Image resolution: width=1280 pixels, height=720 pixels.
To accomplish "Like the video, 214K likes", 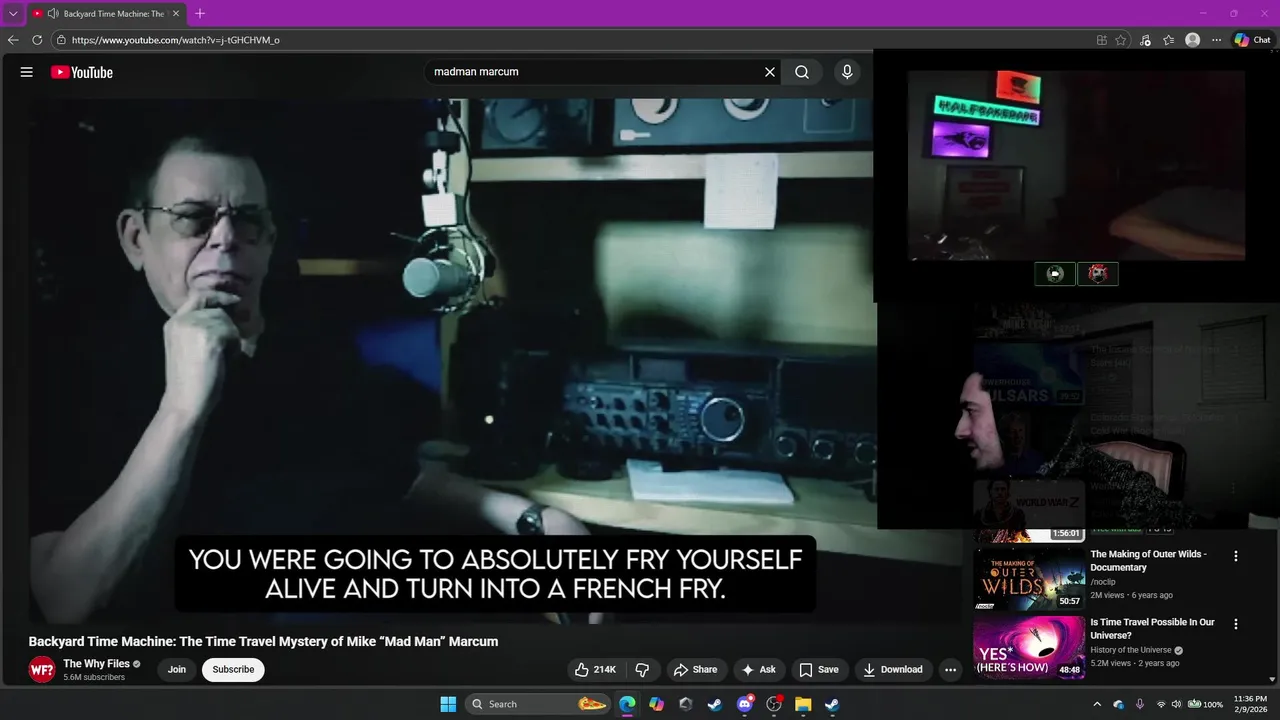I will click(595, 670).
